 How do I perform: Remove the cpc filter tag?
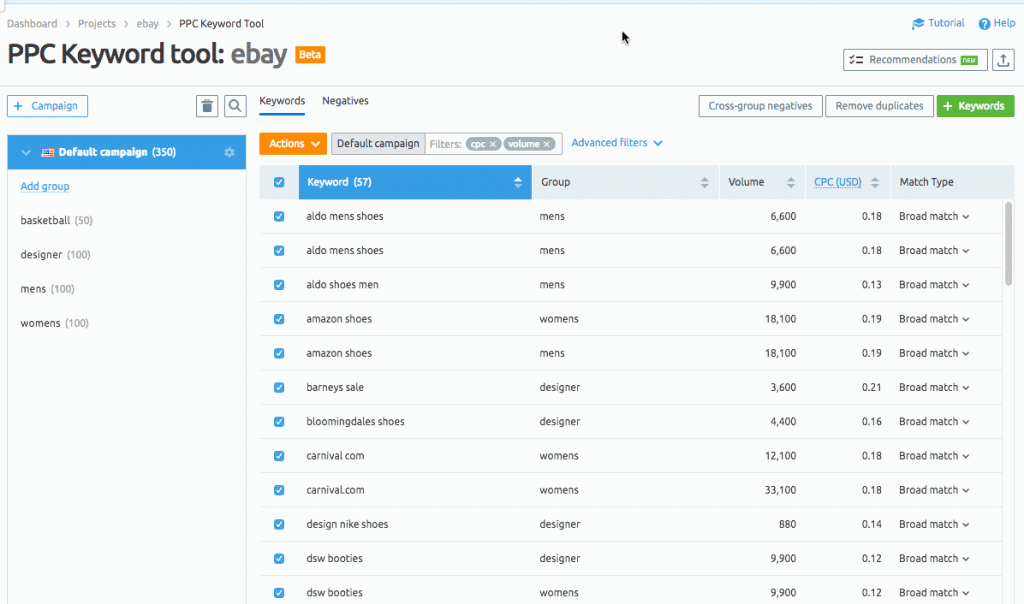(493, 144)
